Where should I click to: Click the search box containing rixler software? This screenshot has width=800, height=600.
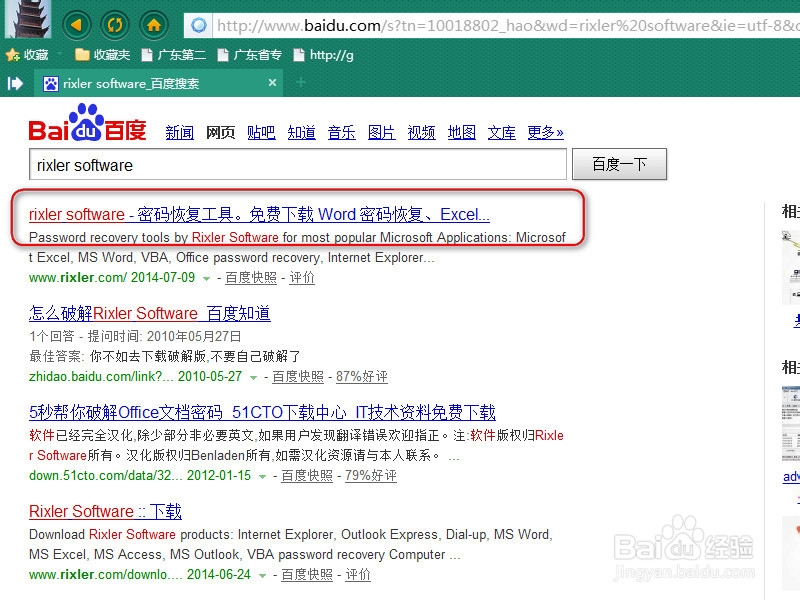click(298, 164)
